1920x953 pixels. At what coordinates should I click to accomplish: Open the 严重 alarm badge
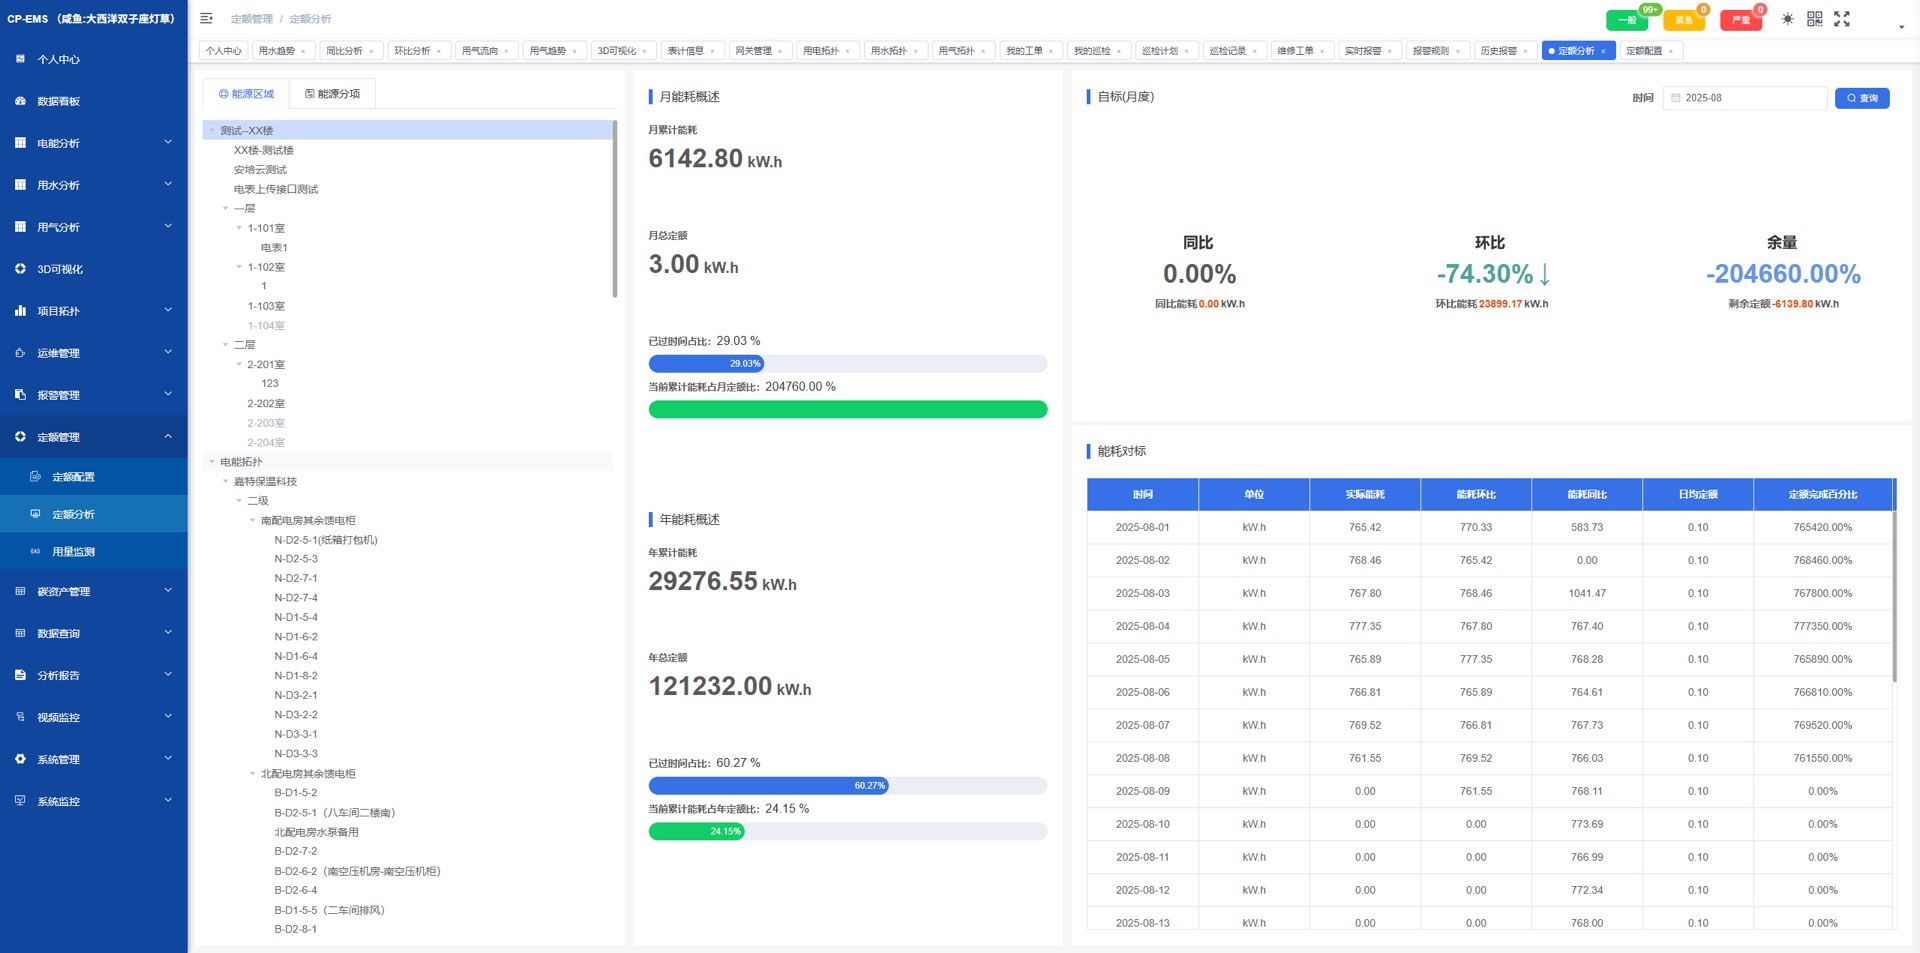point(1740,20)
